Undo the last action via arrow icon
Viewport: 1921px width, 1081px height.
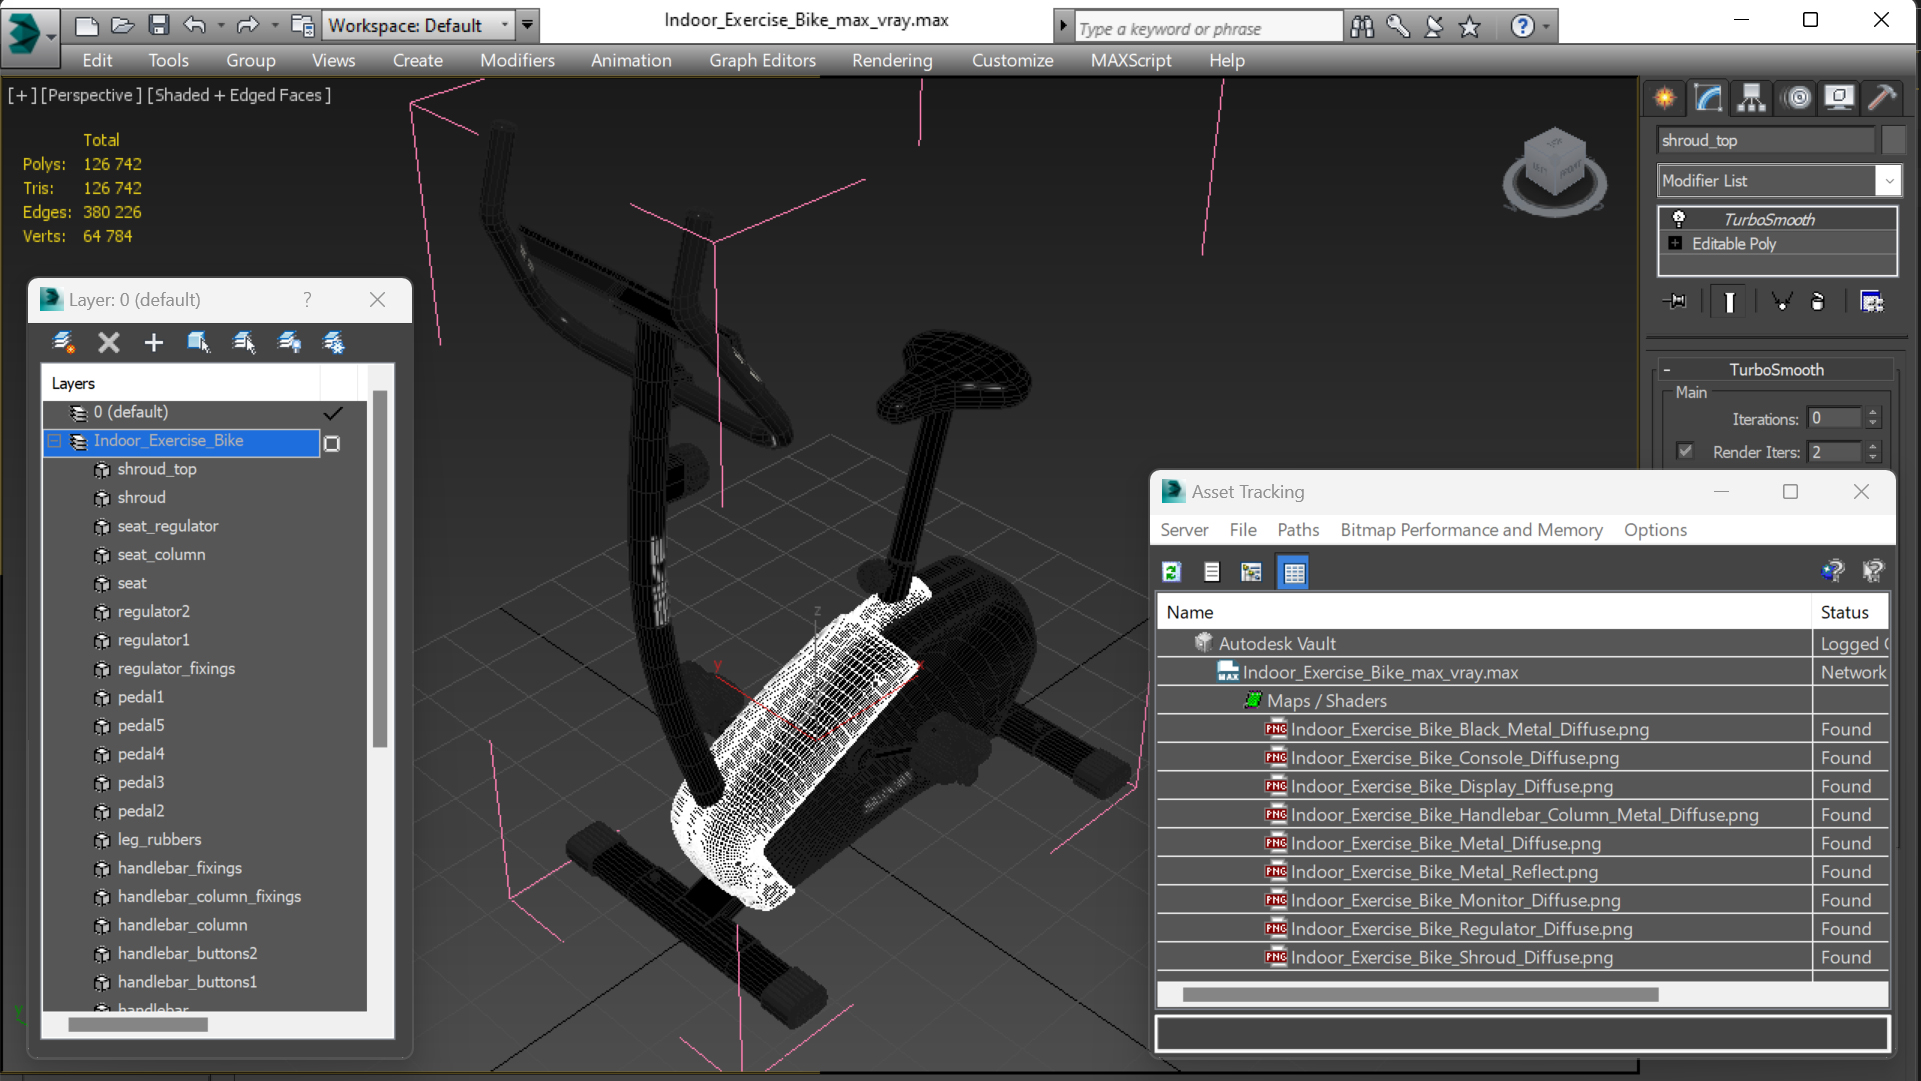[x=195, y=25]
